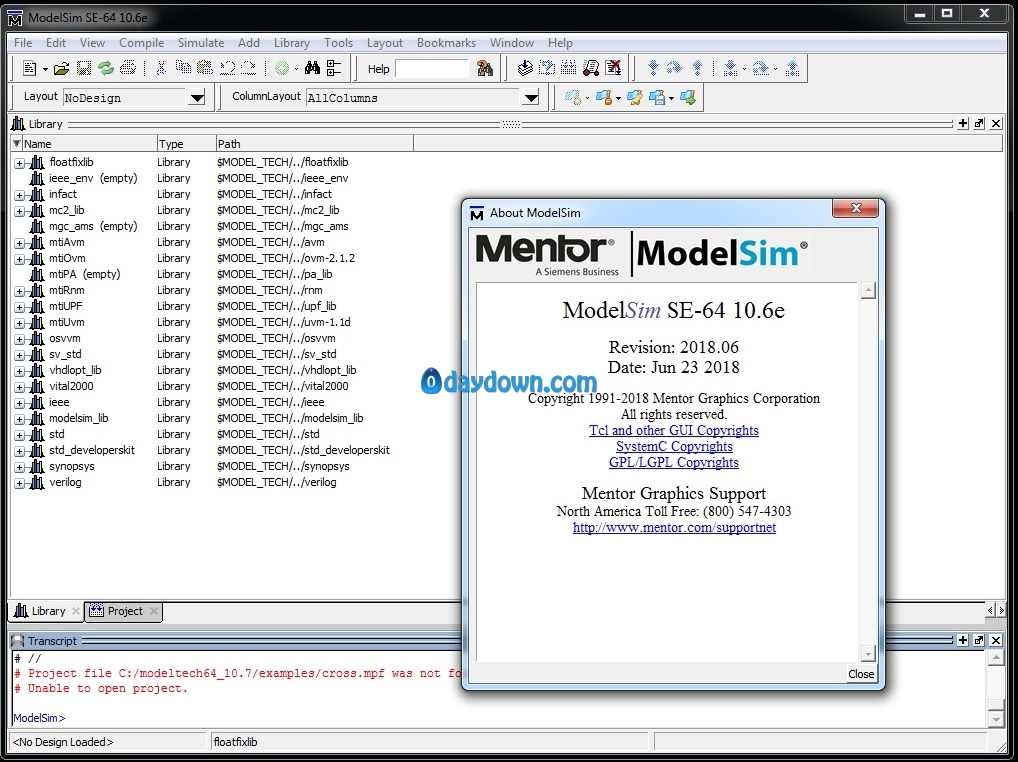Click the About dialog scrollbar up arrow

point(868,290)
